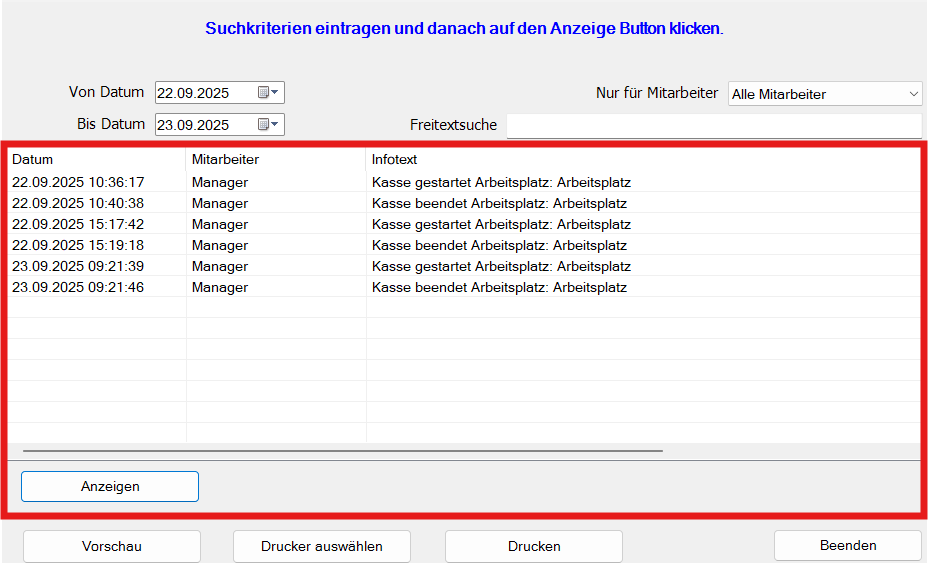This screenshot has height=563, width=928.
Task: Click the Drucker auswählen button
Action: [322, 546]
